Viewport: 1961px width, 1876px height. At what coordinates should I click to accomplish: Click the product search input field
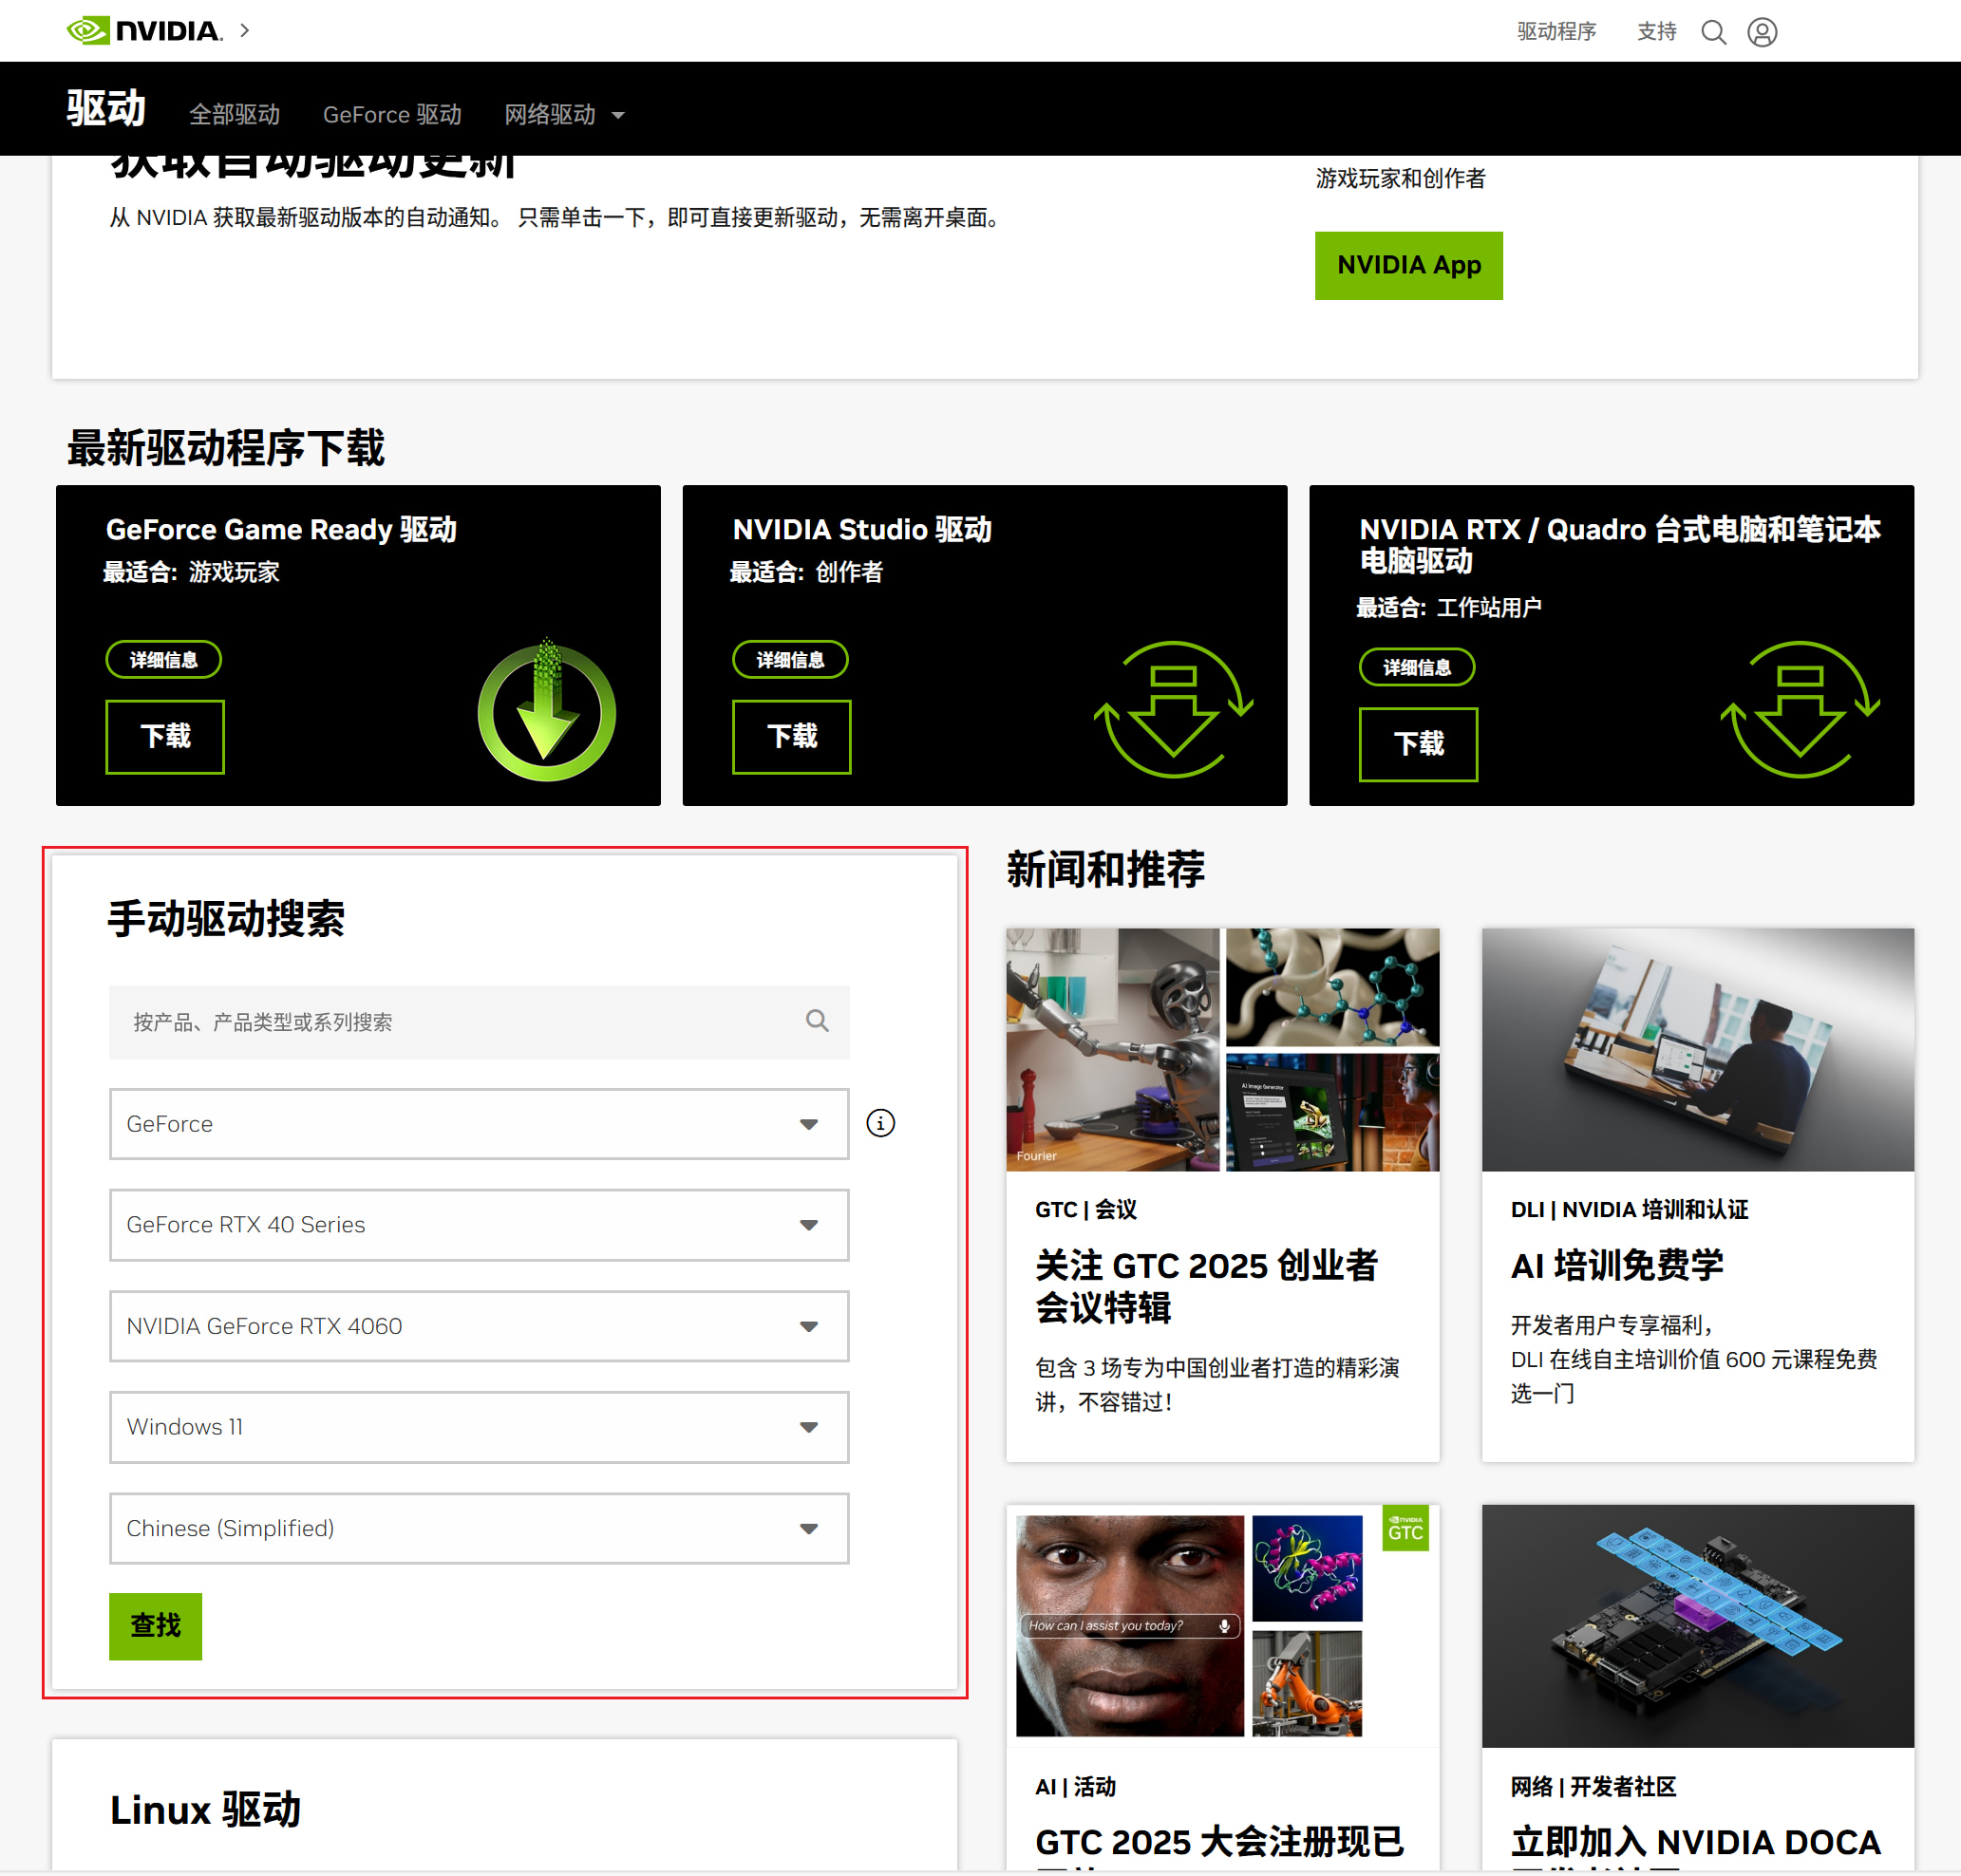pyautogui.click(x=479, y=1022)
